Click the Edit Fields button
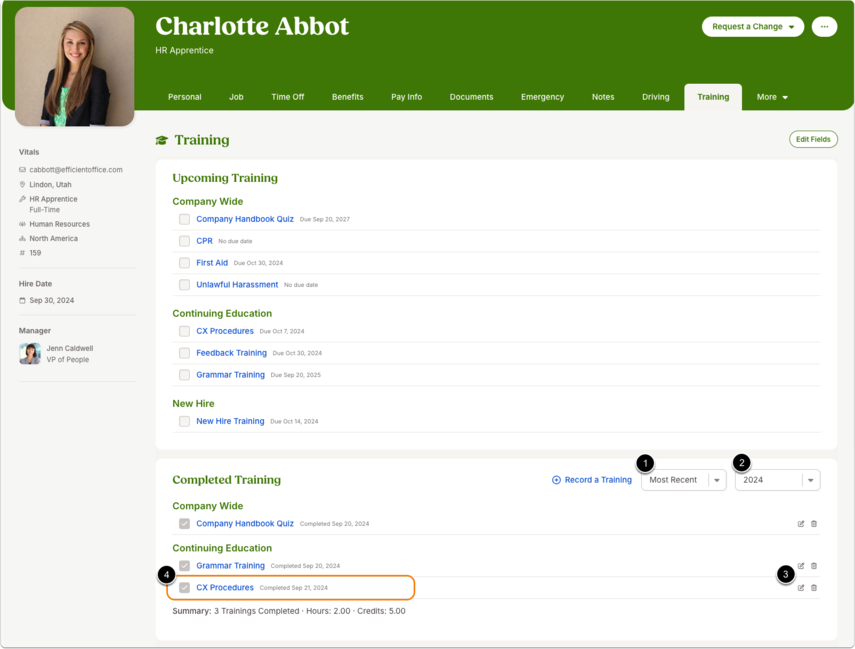Screen dimensions: 855x649 [x=813, y=139]
